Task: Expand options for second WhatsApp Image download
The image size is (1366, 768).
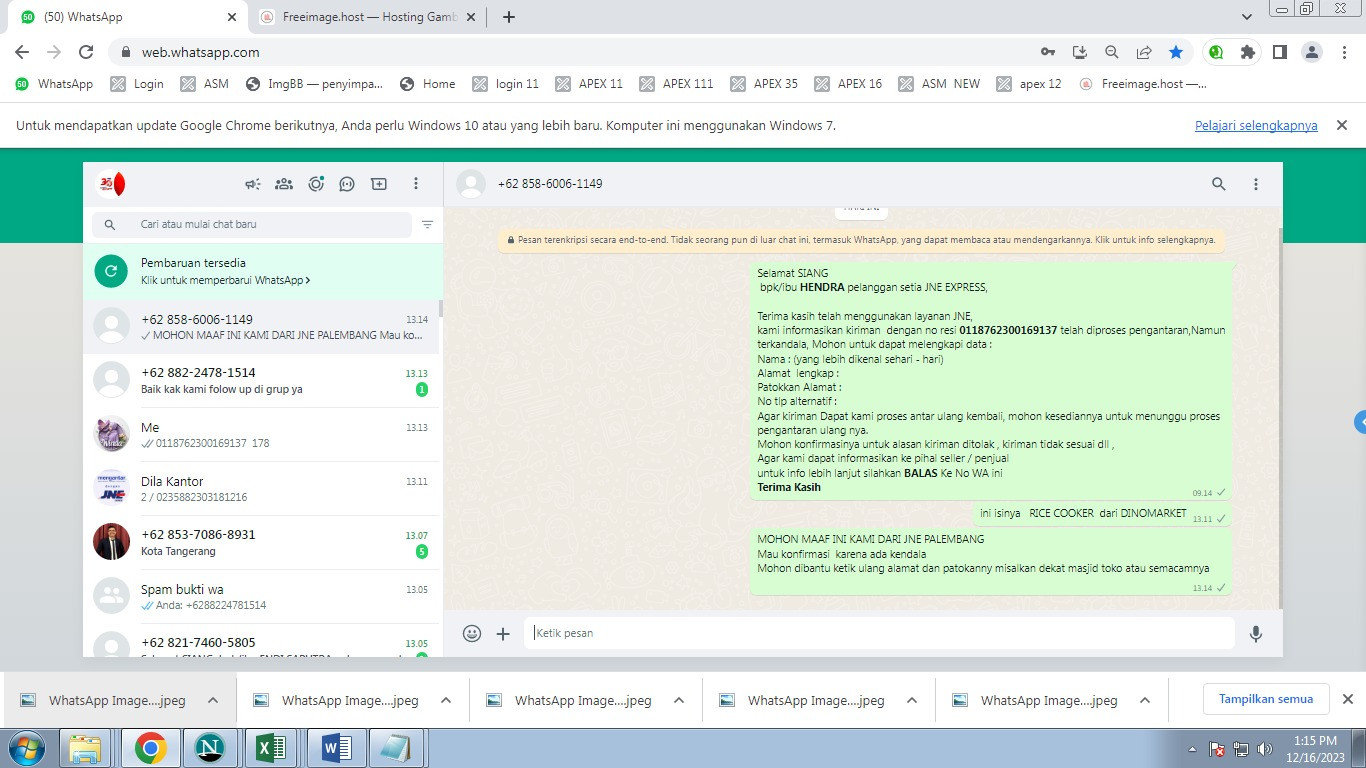Action: point(446,700)
